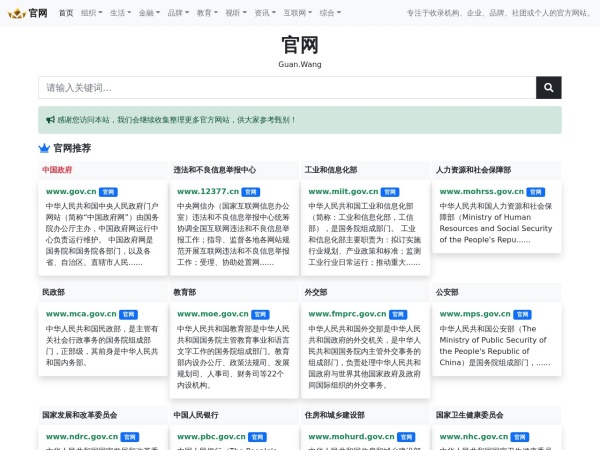The image size is (600, 450).
Task: Click the 官网 badge next to www.ndrc.gov.cn
Action: 130,437
